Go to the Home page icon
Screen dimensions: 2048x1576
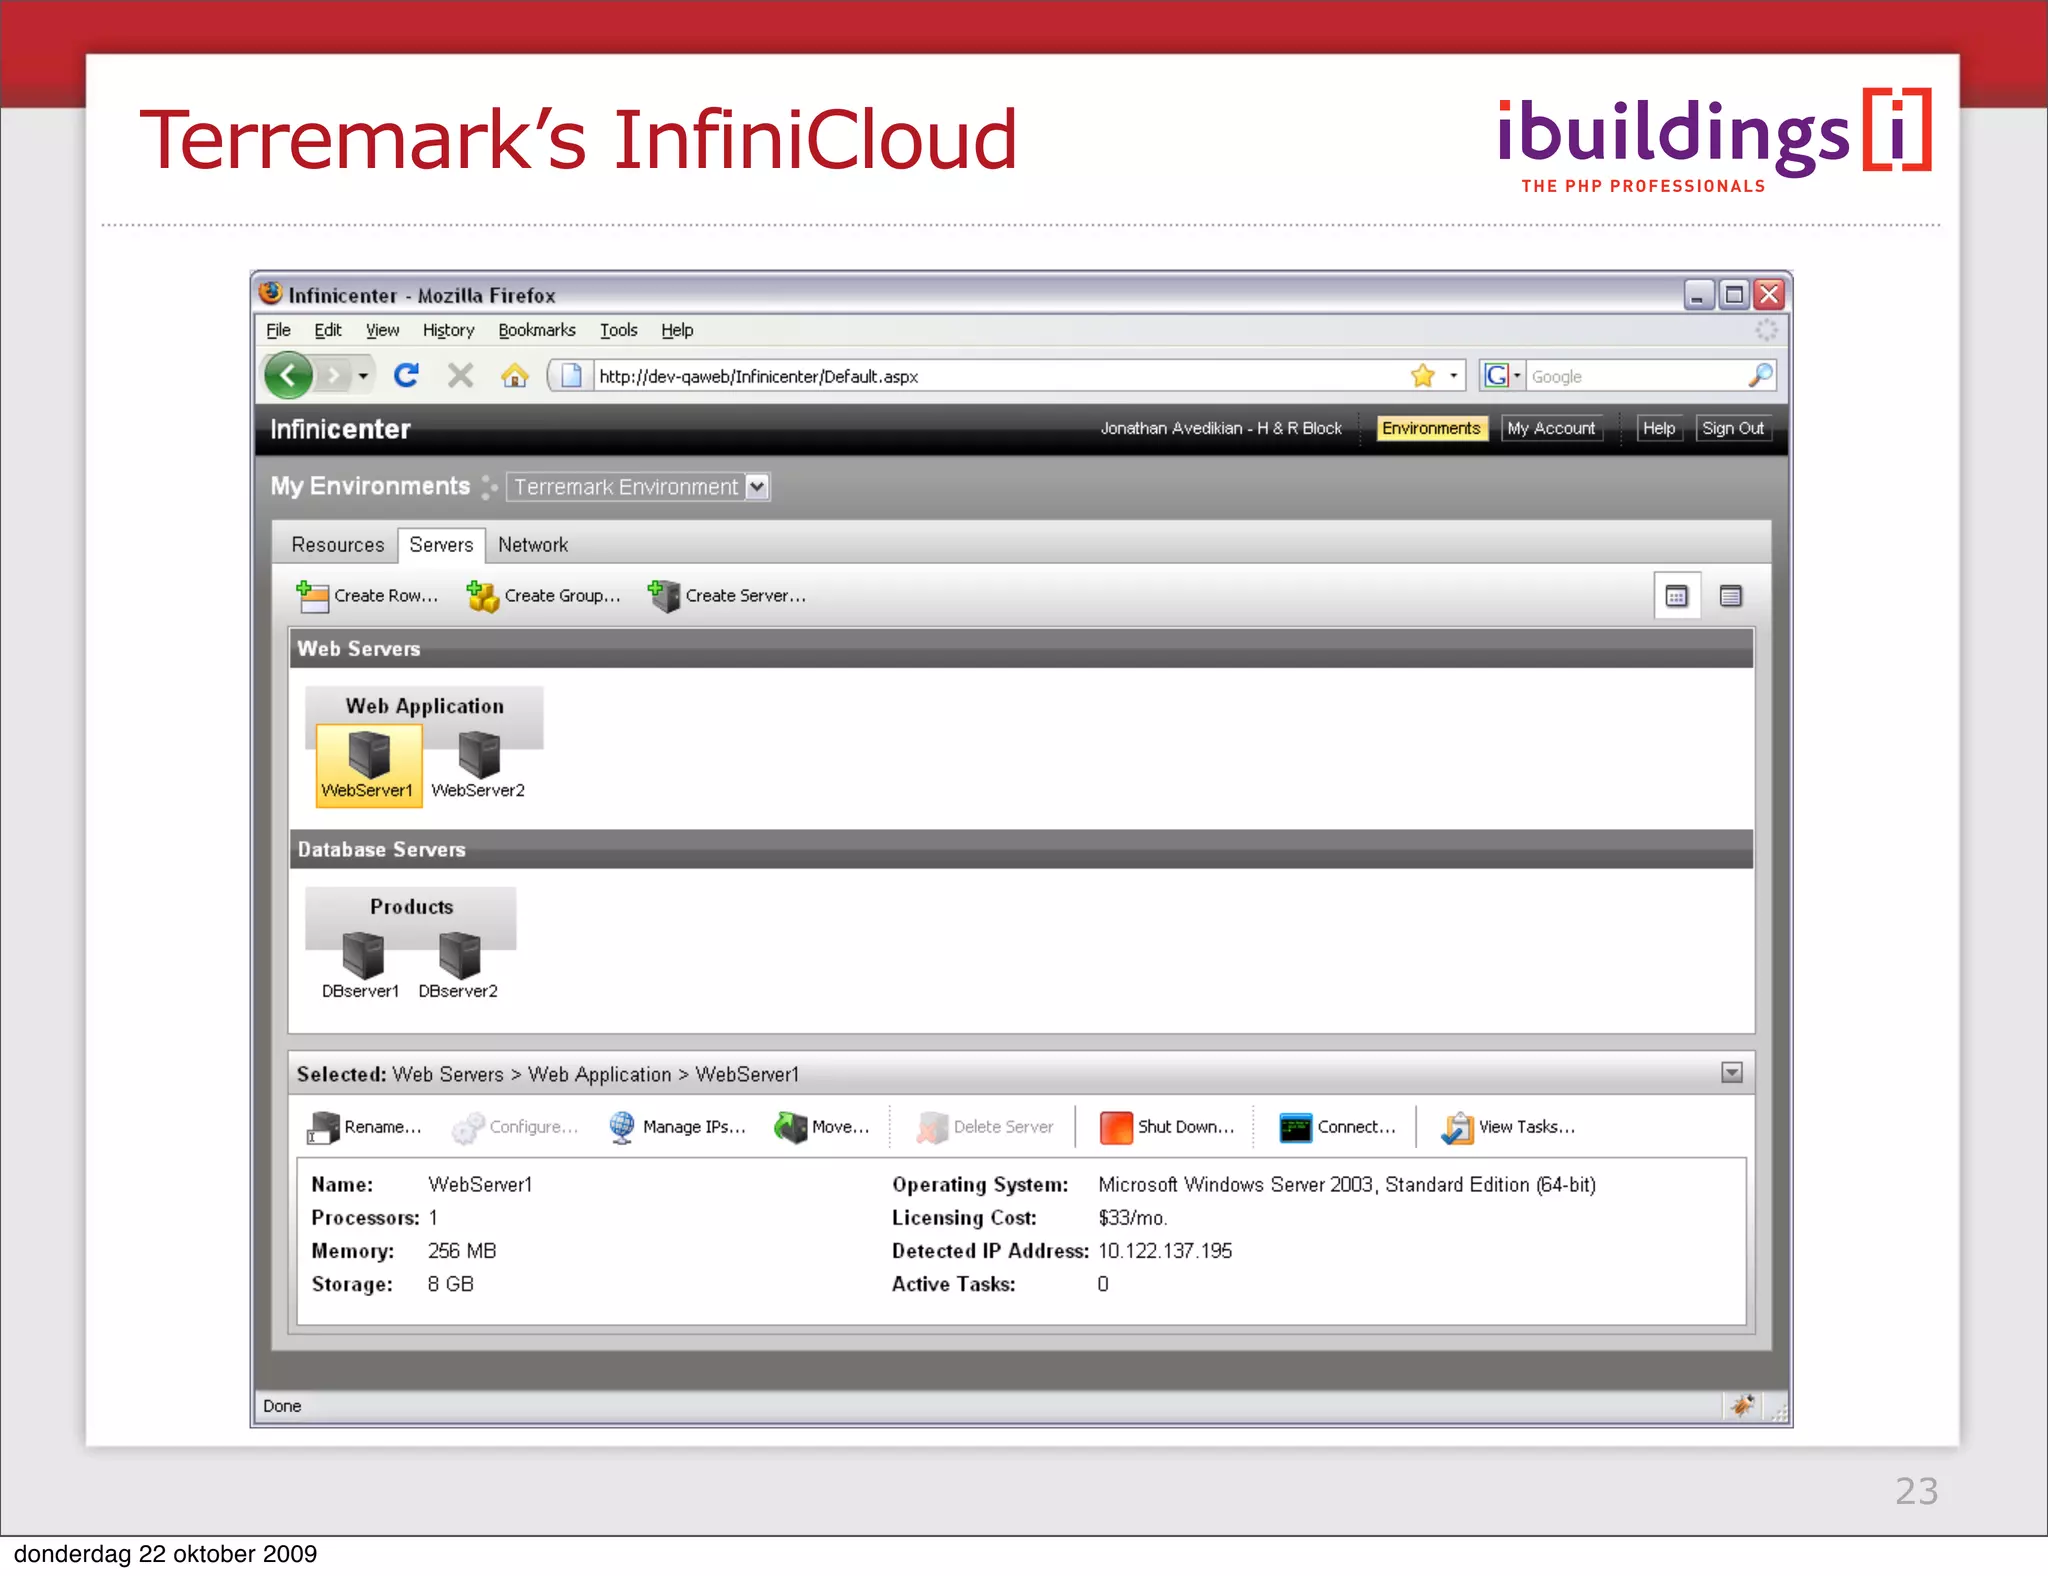click(x=514, y=375)
